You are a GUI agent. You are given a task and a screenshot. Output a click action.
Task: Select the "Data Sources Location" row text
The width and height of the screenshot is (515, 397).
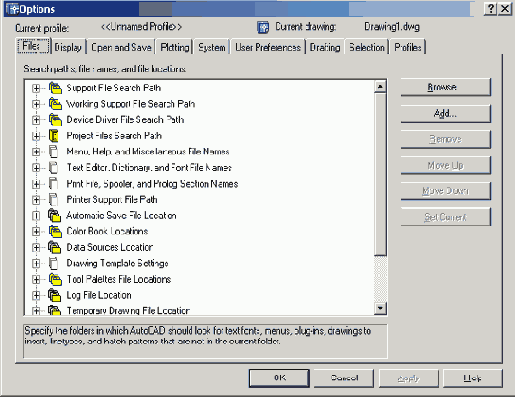tap(110, 247)
